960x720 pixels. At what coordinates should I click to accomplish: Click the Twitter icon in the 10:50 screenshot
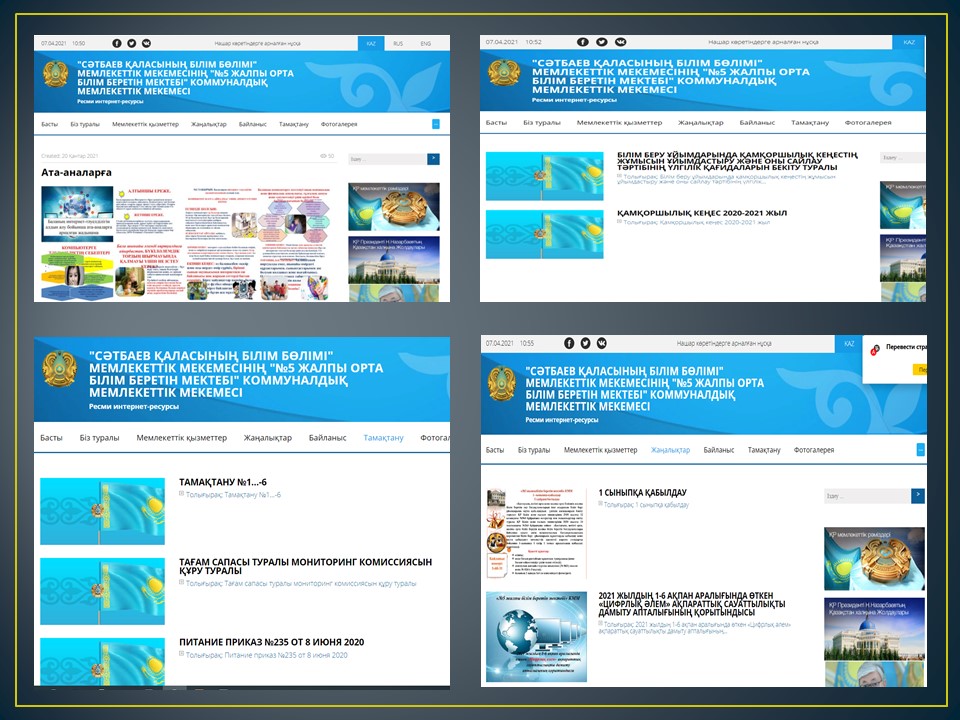coord(132,43)
